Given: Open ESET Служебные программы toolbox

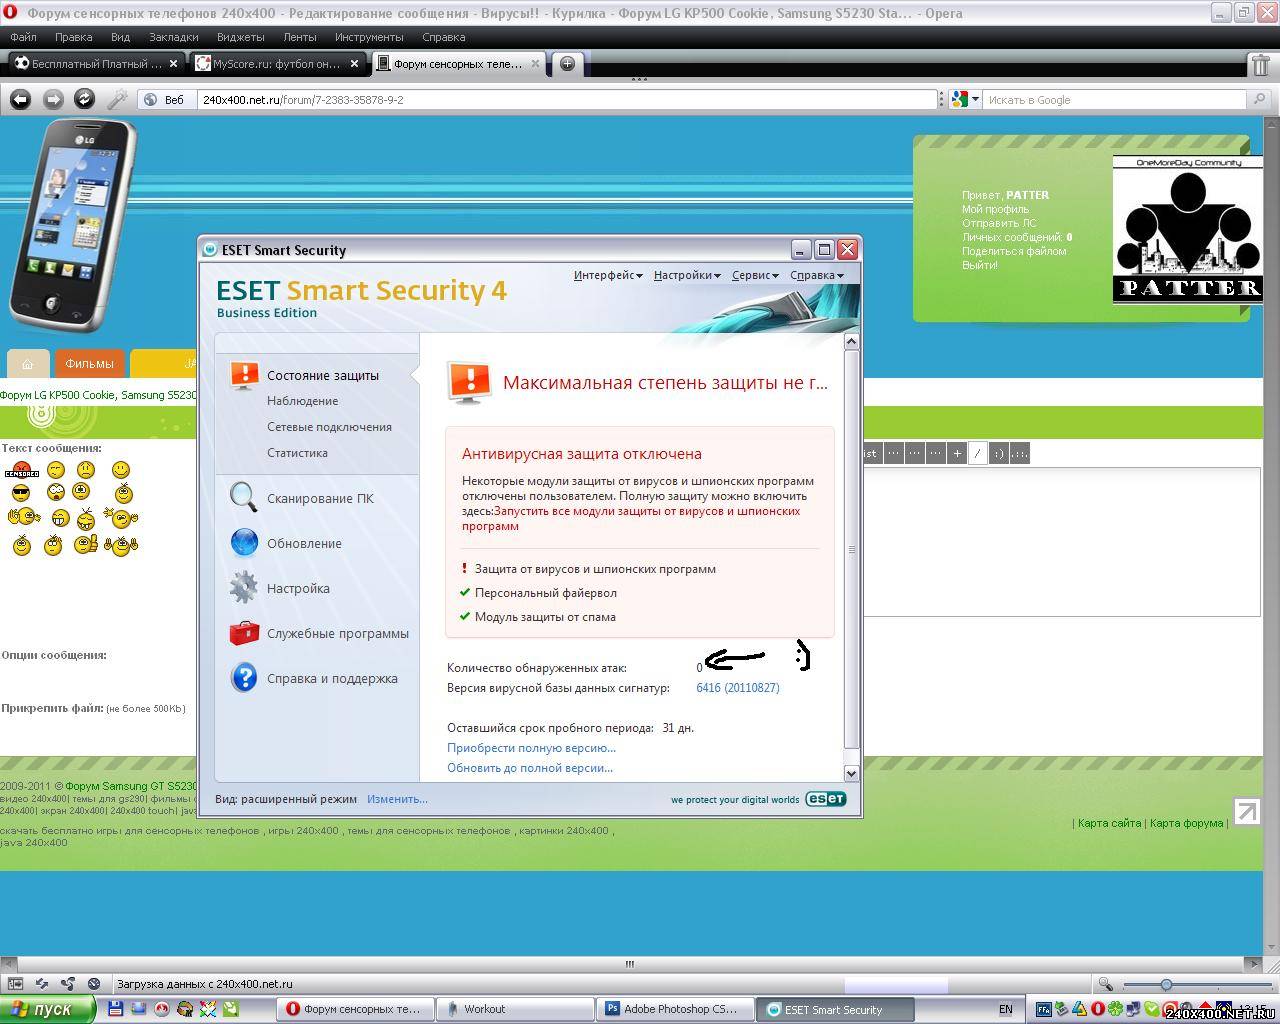Looking at the screenshot, I should 319,633.
